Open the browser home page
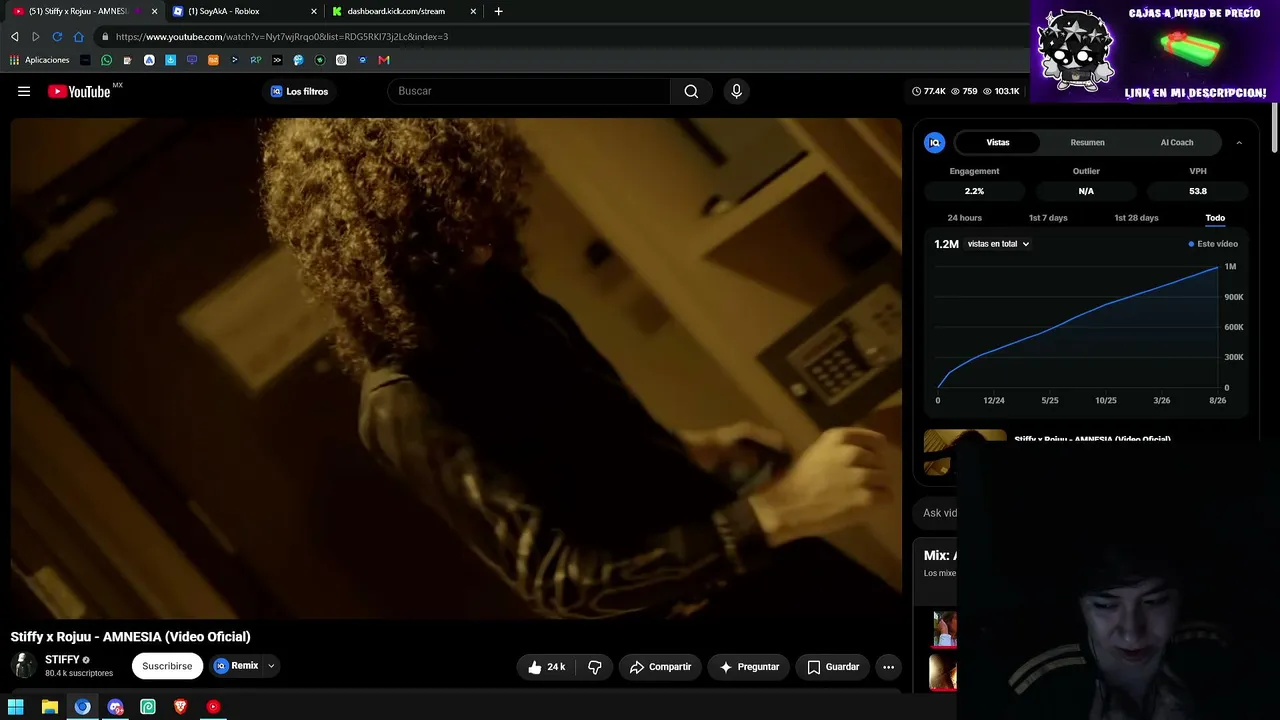 coord(79,37)
